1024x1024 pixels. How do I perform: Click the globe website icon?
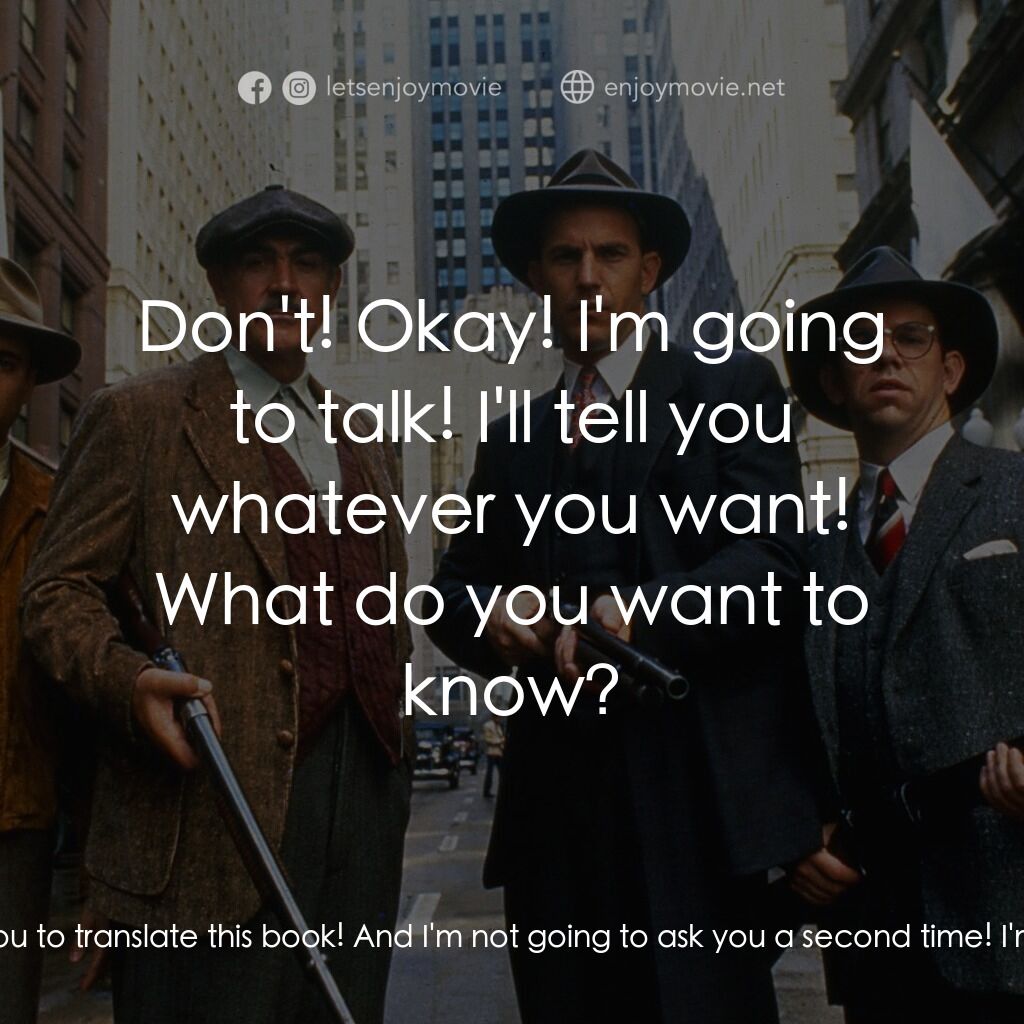(x=577, y=87)
